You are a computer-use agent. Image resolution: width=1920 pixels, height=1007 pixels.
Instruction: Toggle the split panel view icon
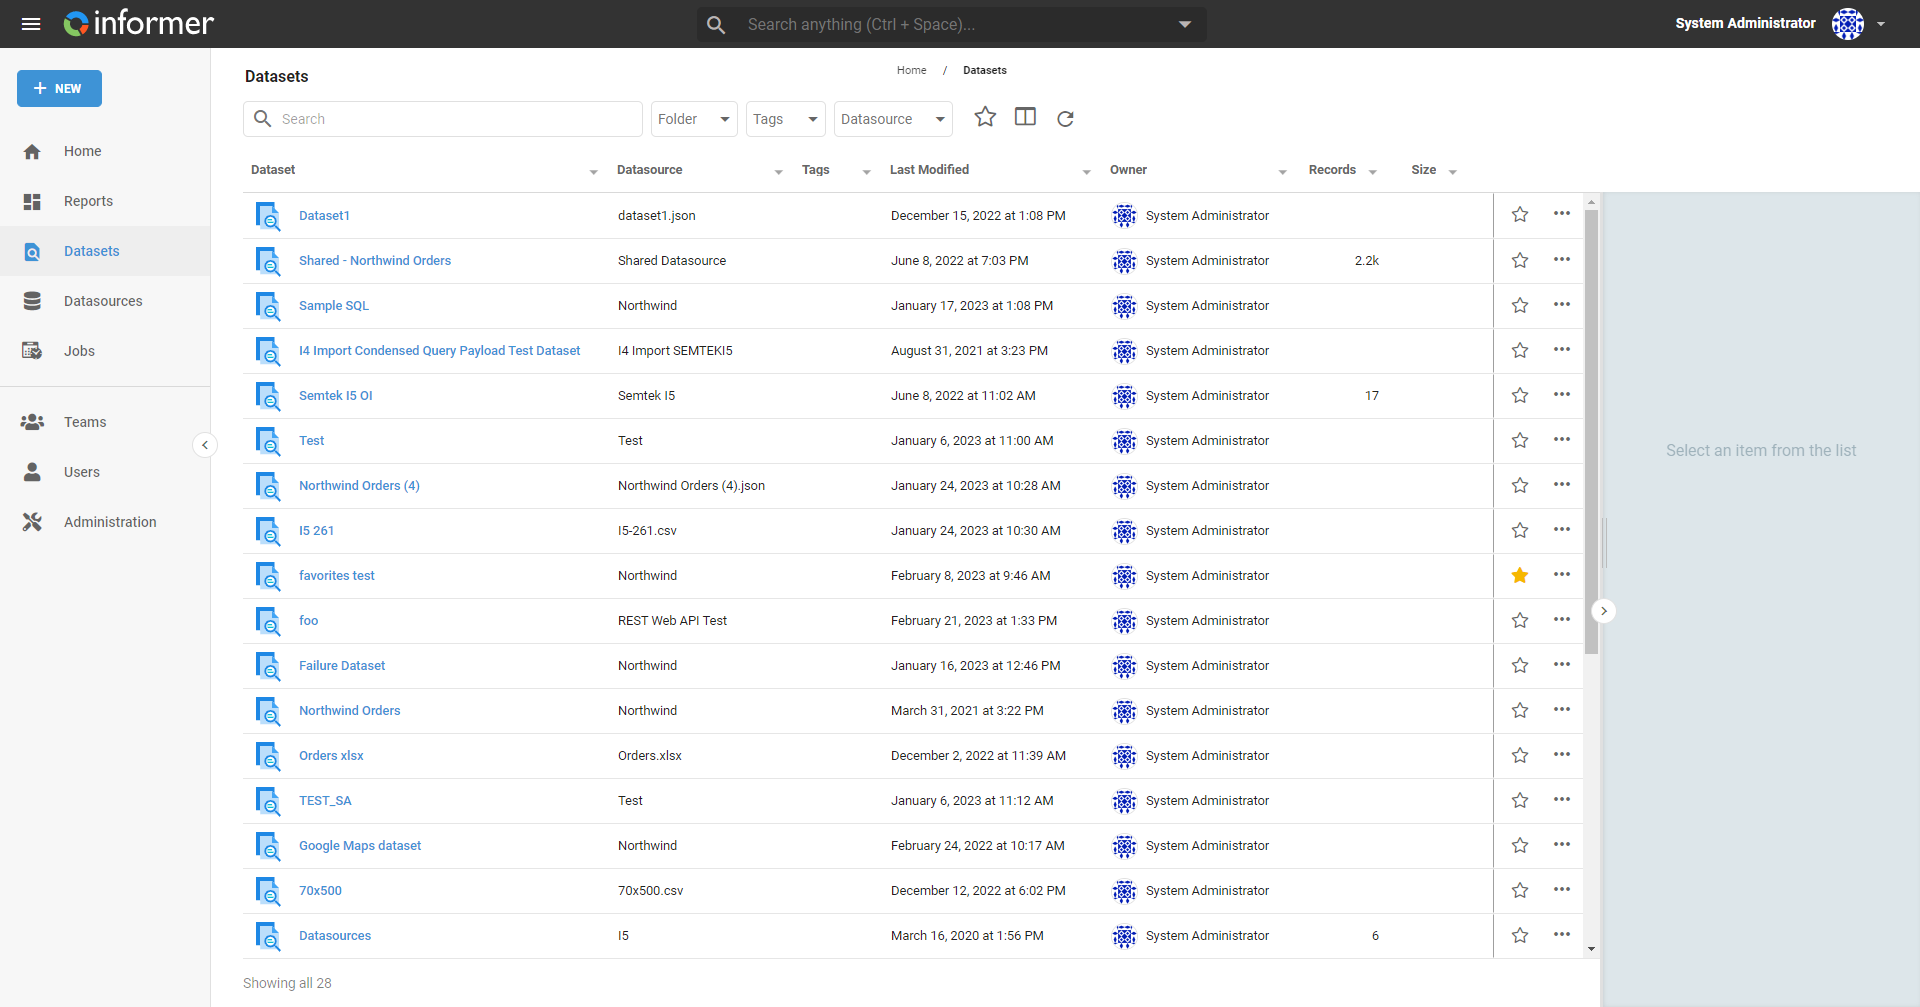tap(1025, 118)
